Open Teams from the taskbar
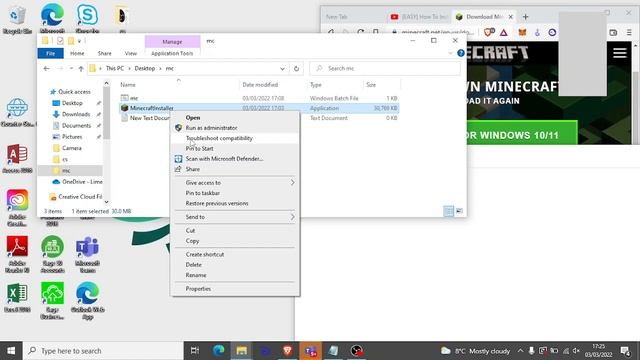 311,351
